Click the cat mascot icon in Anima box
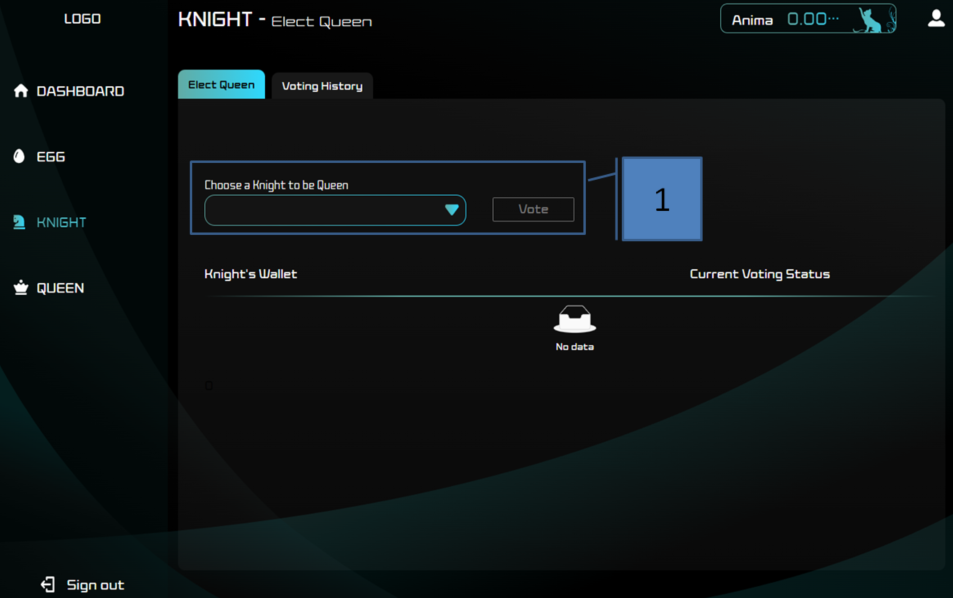This screenshot has height=598, width=953. coord(872,20)
